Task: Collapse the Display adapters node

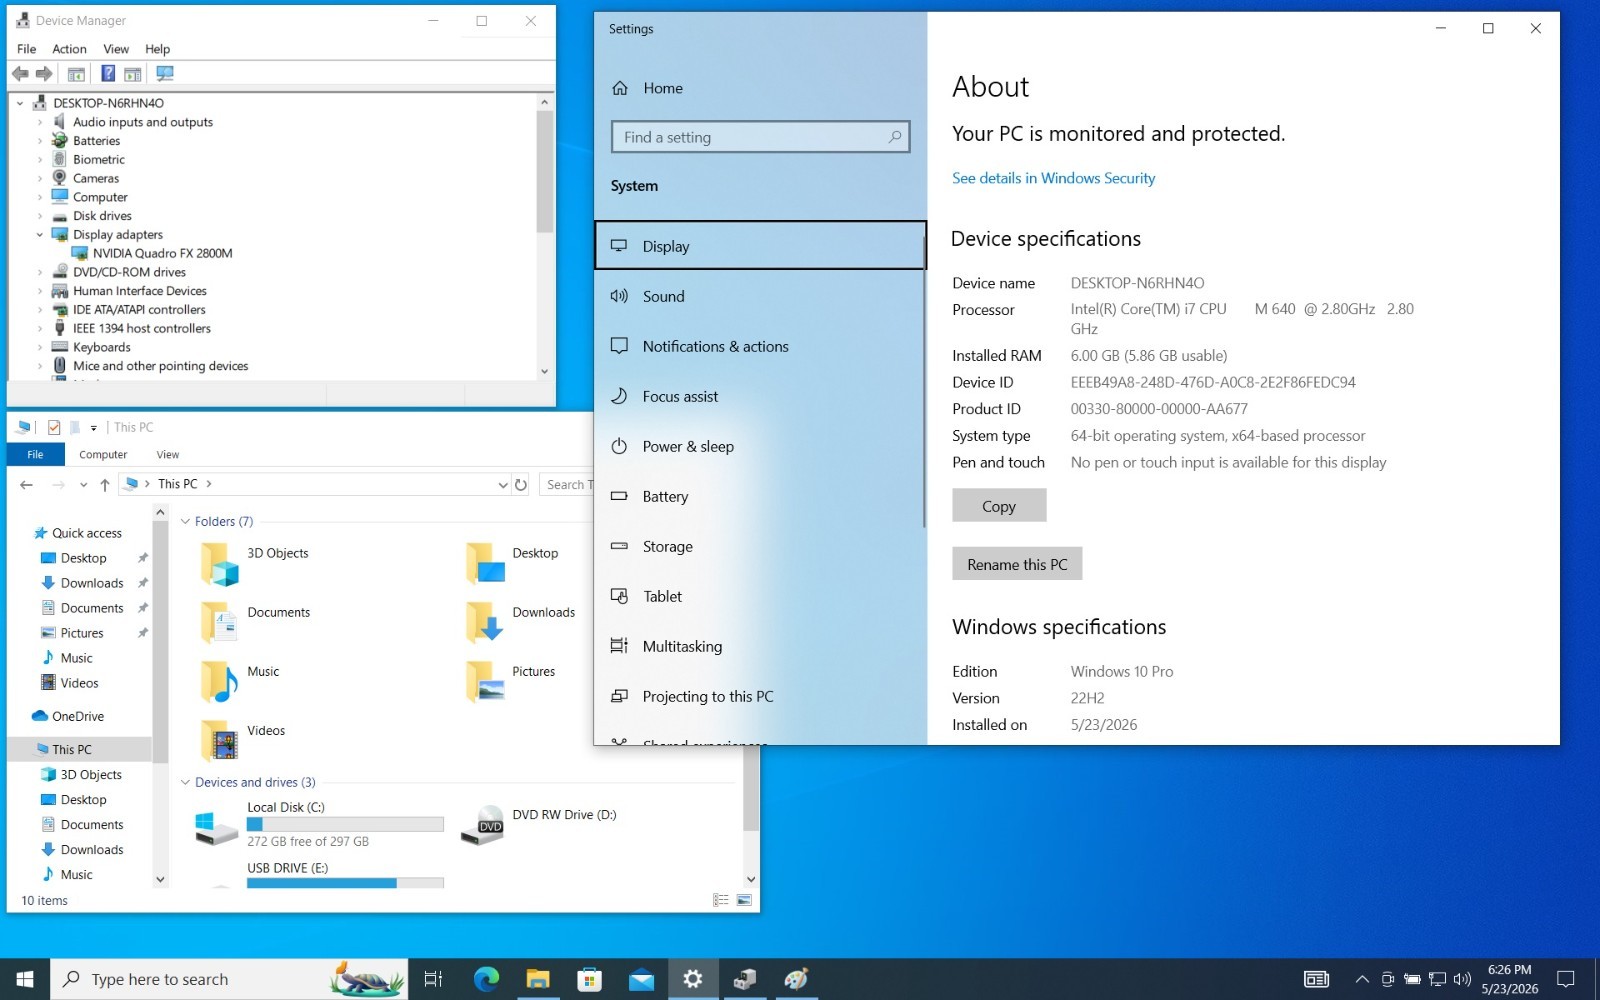Action: coord(40,235)
